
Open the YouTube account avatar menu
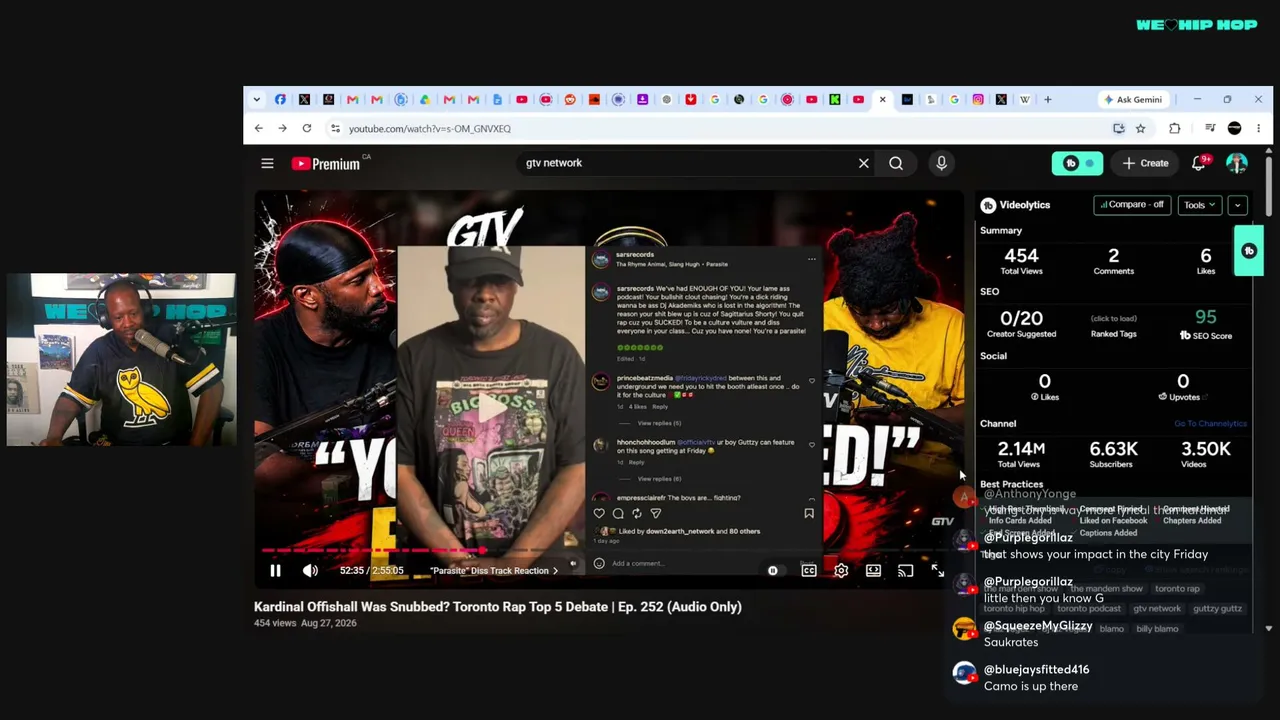(1237, 163)
